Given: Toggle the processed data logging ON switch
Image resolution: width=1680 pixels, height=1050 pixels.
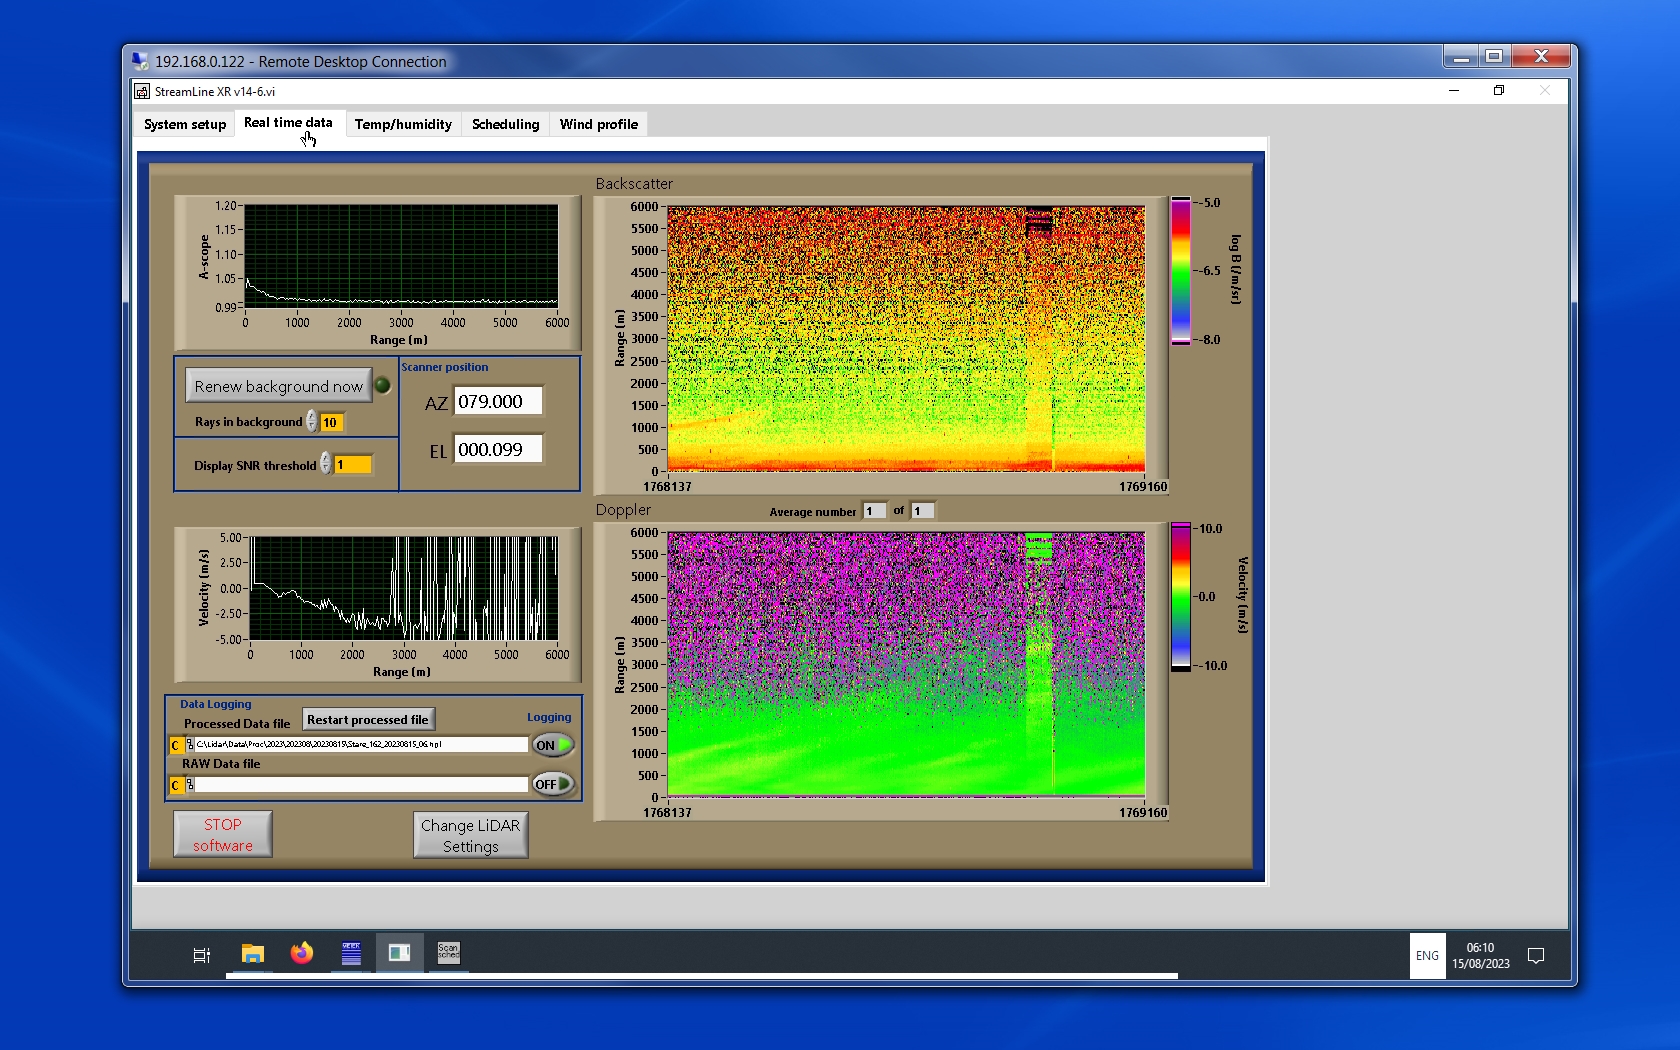Looking at the screenshot, I should tap(552, 745).
